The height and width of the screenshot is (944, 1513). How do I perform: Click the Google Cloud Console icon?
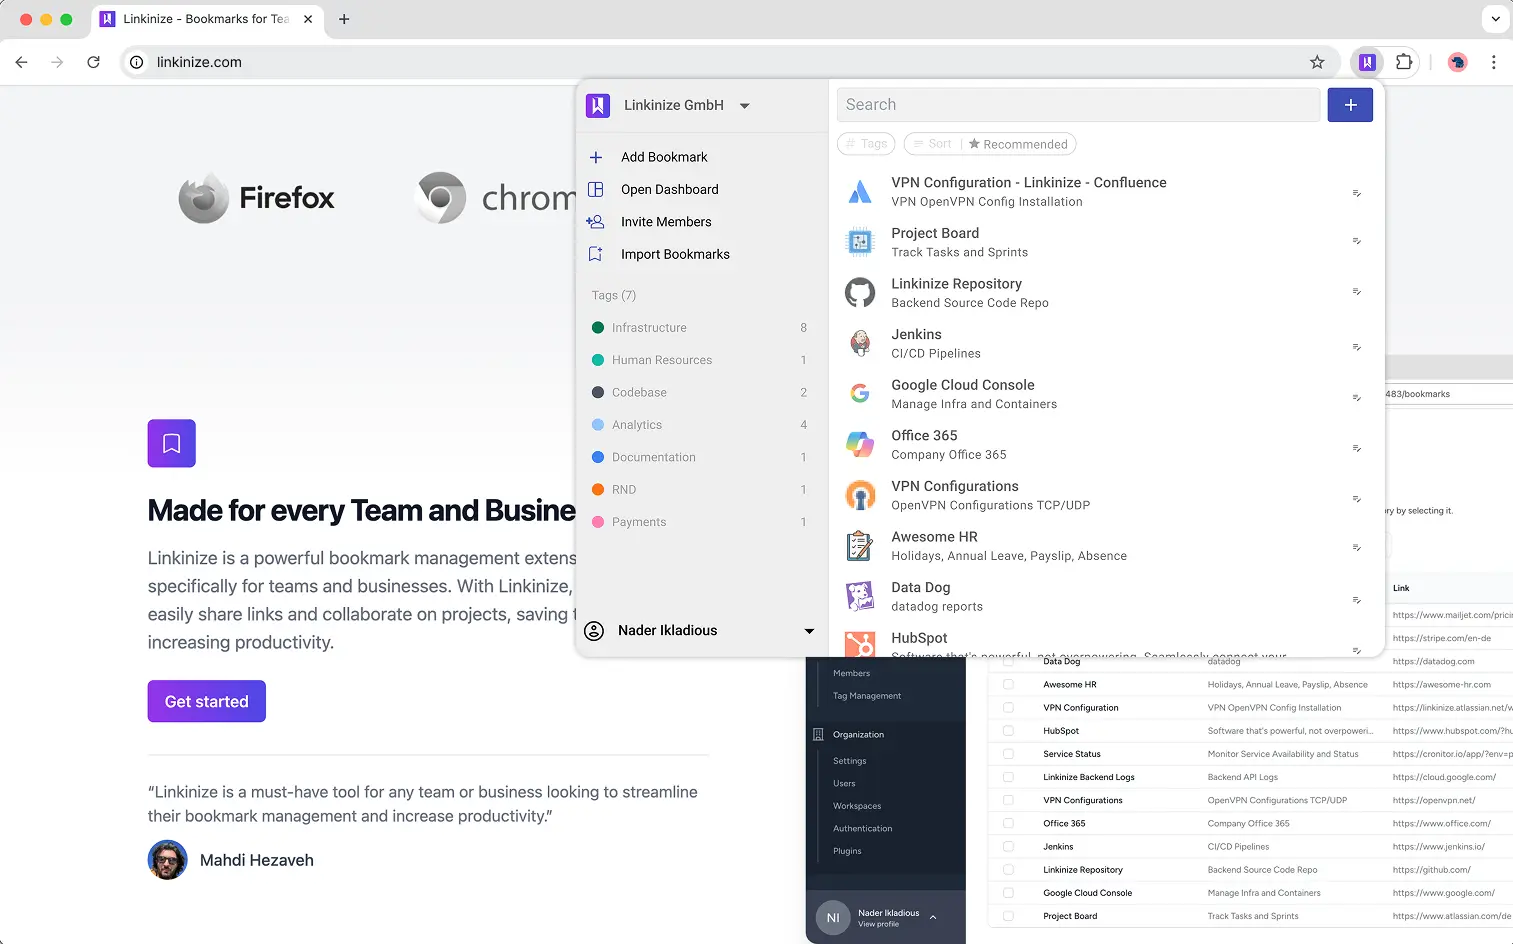860,394
